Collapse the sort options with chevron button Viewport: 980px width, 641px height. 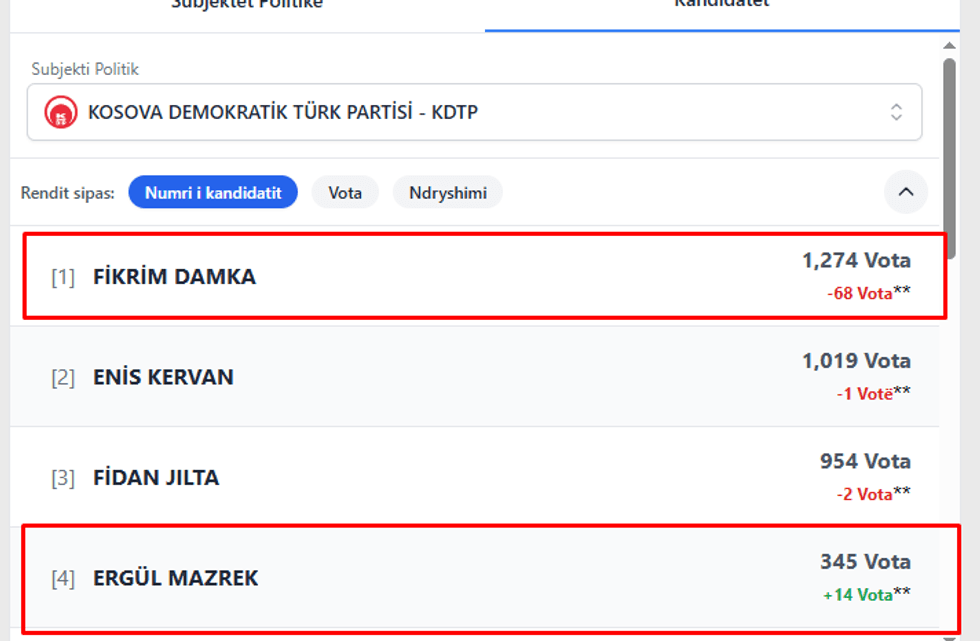point(906,192)
